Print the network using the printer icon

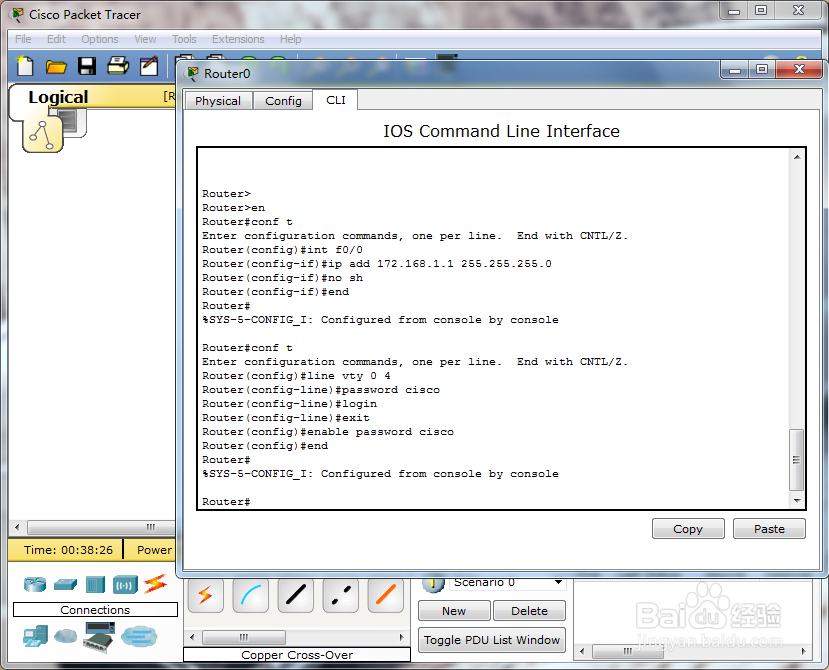pyautogui.click(x=118, y=66)
